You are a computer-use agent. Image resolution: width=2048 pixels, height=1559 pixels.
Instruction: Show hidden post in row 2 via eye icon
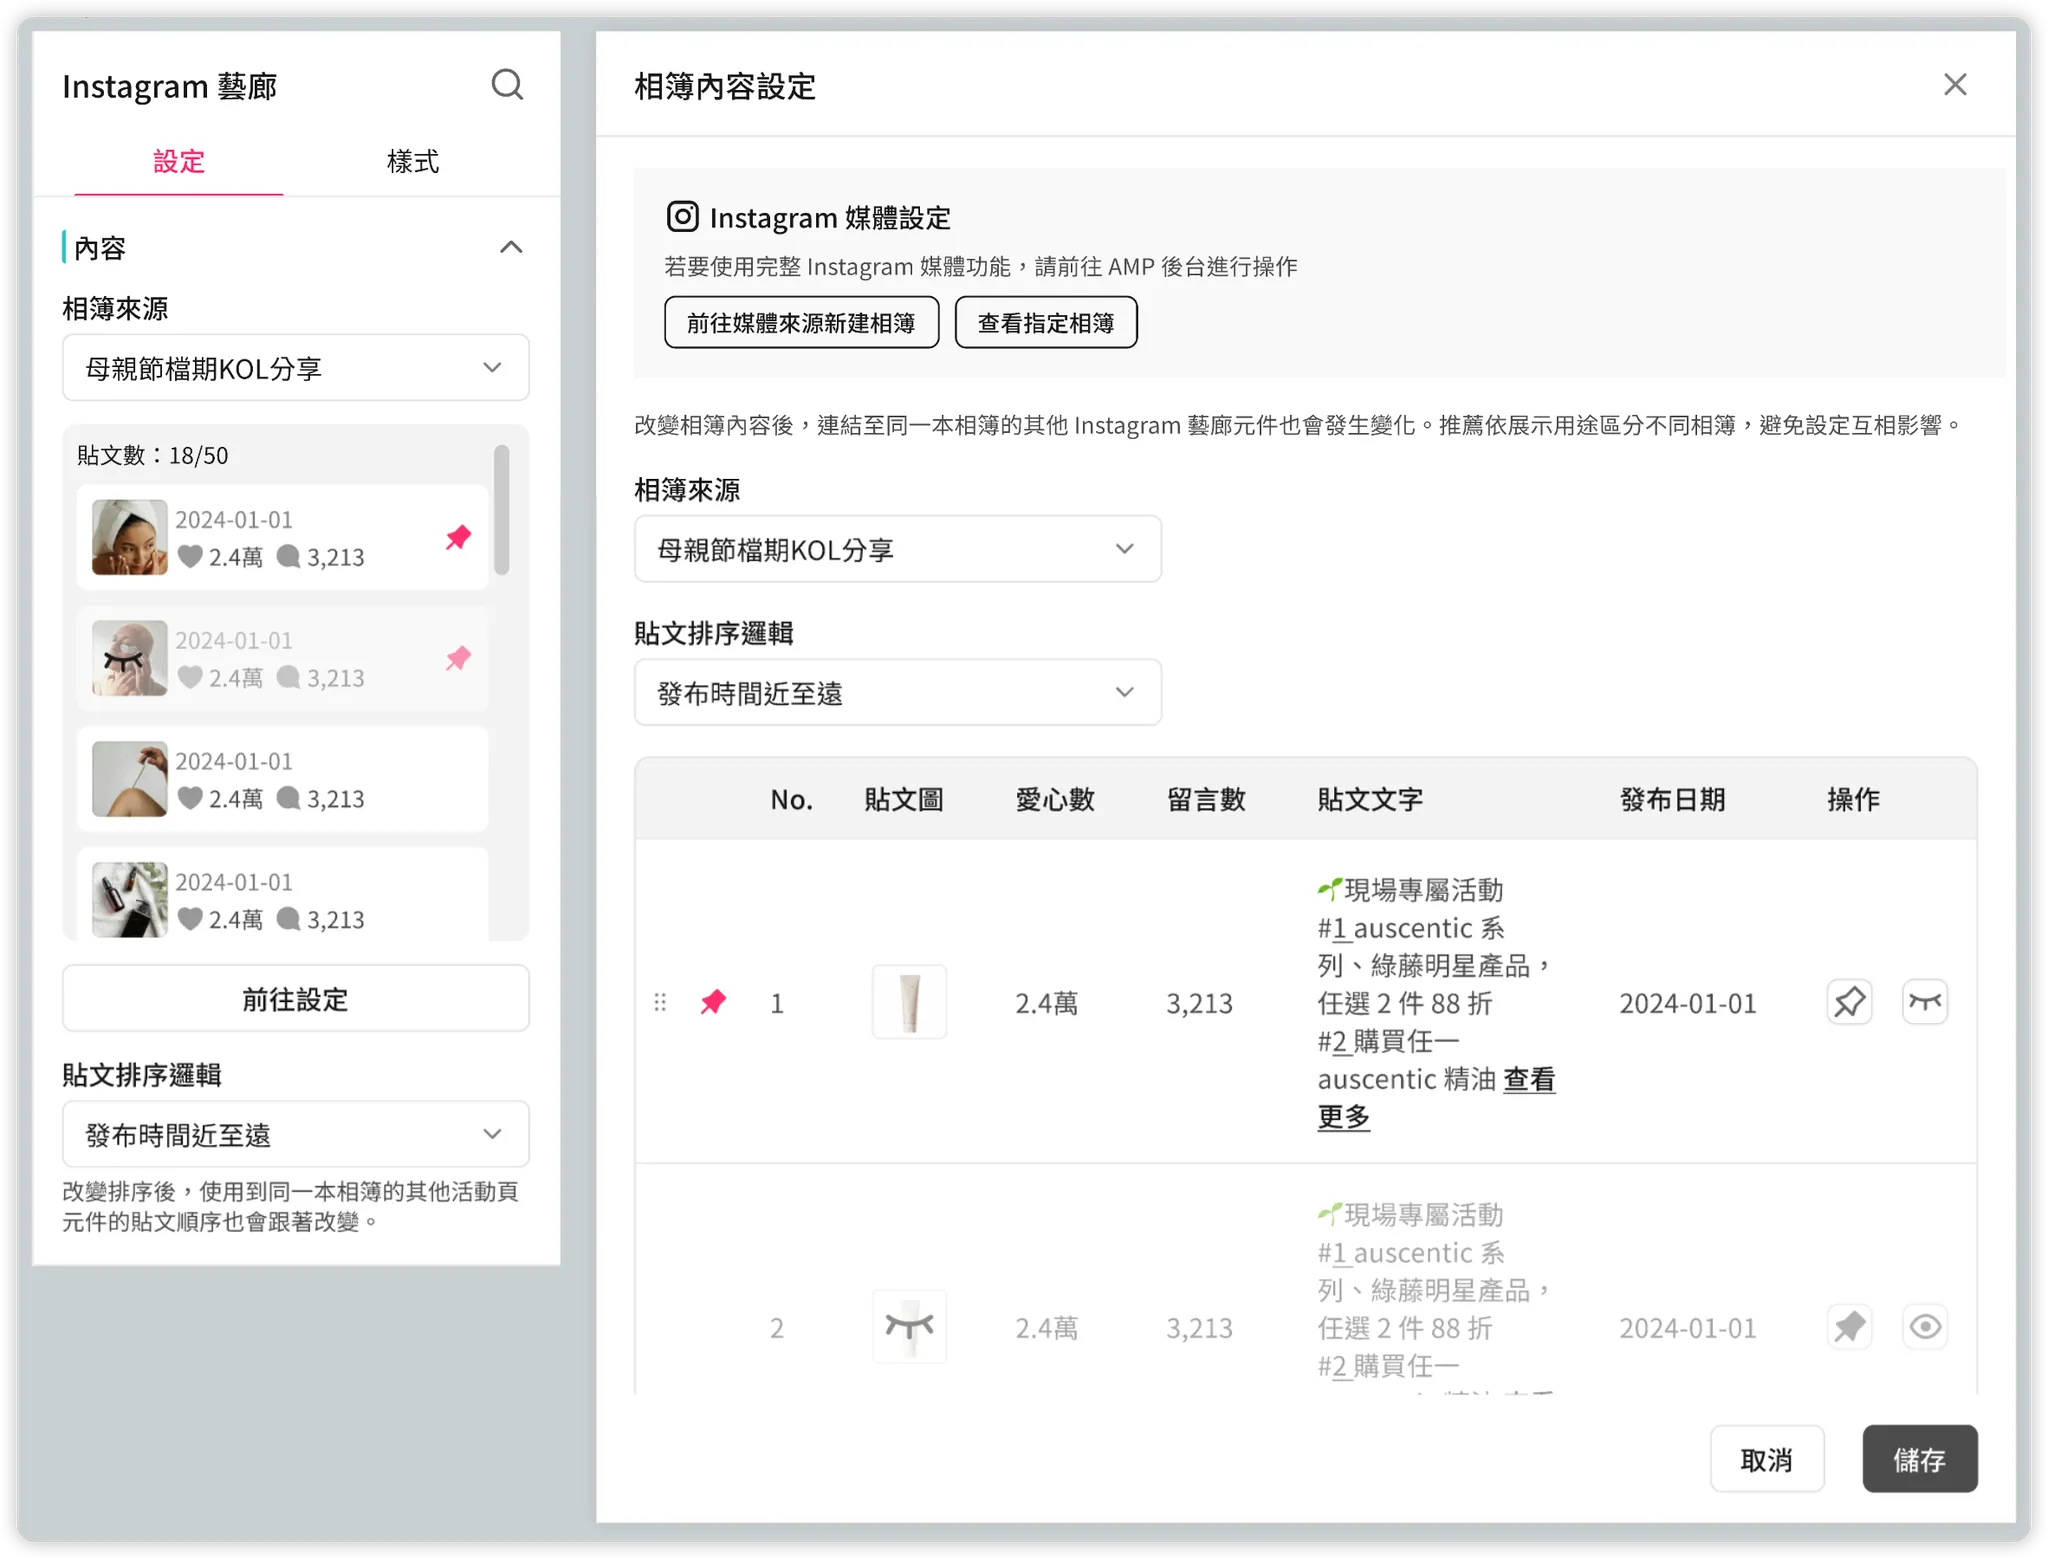1924,1327
